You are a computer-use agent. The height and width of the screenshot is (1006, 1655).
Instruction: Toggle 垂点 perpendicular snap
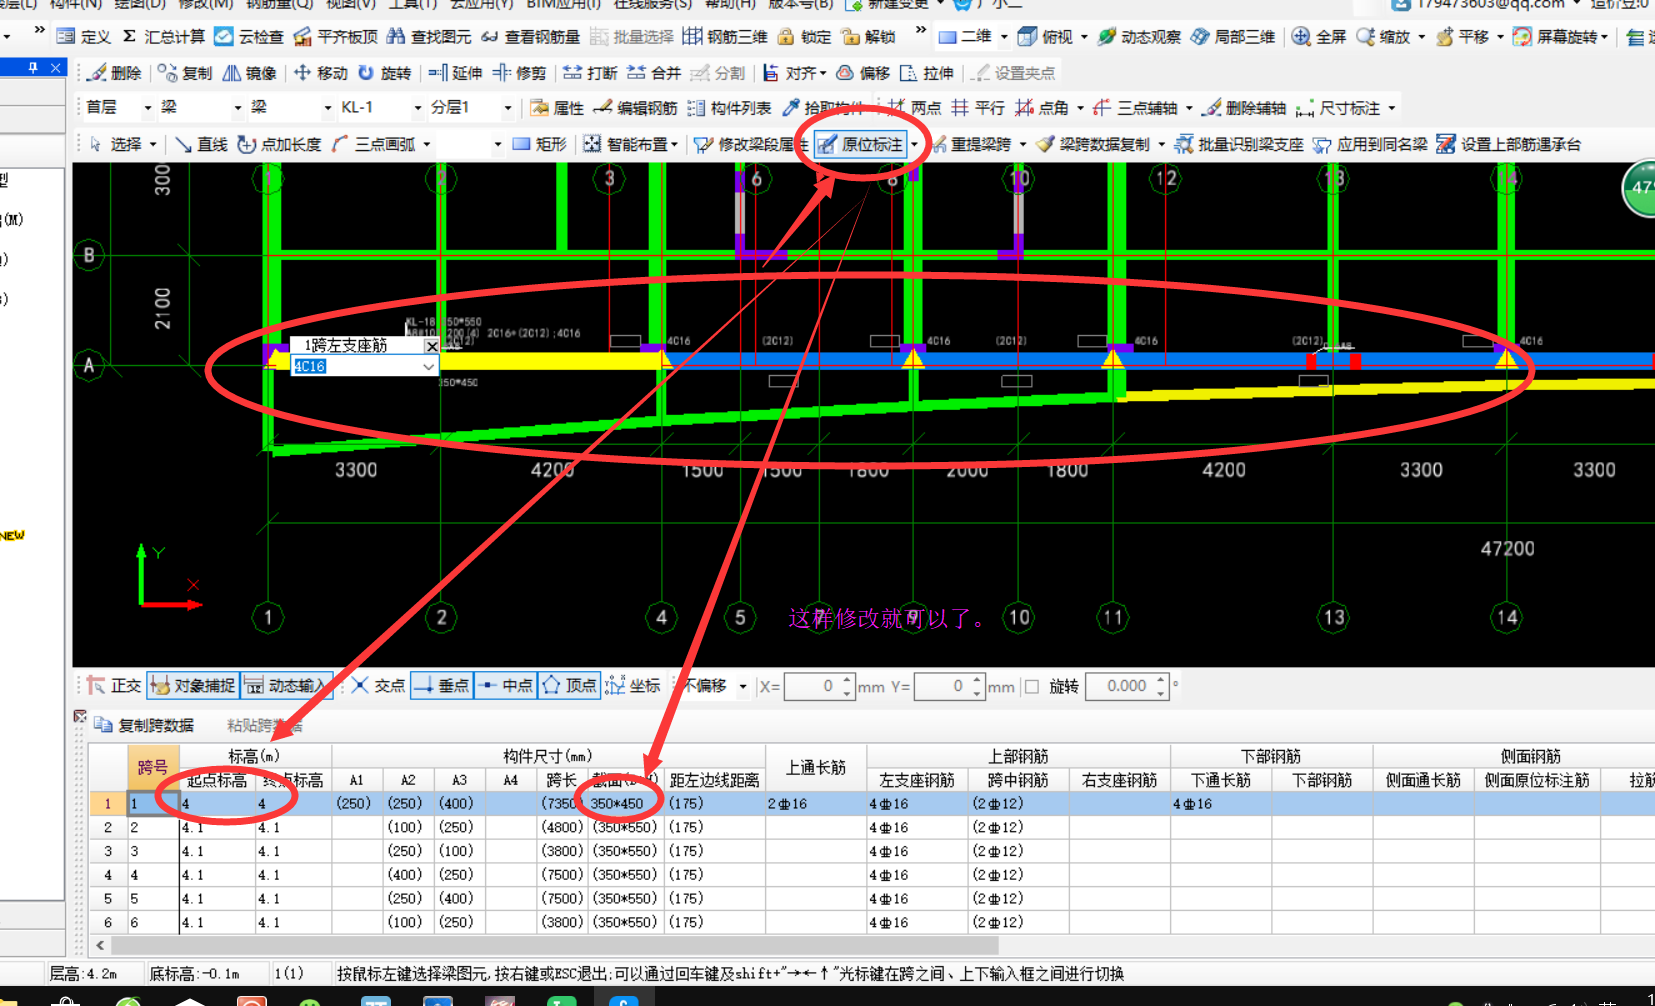(441, 685)
